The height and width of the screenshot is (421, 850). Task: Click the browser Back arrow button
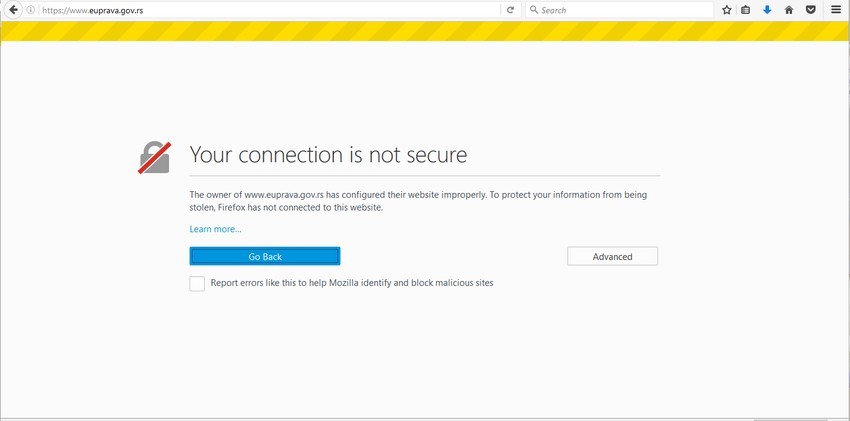coord(14,10)
